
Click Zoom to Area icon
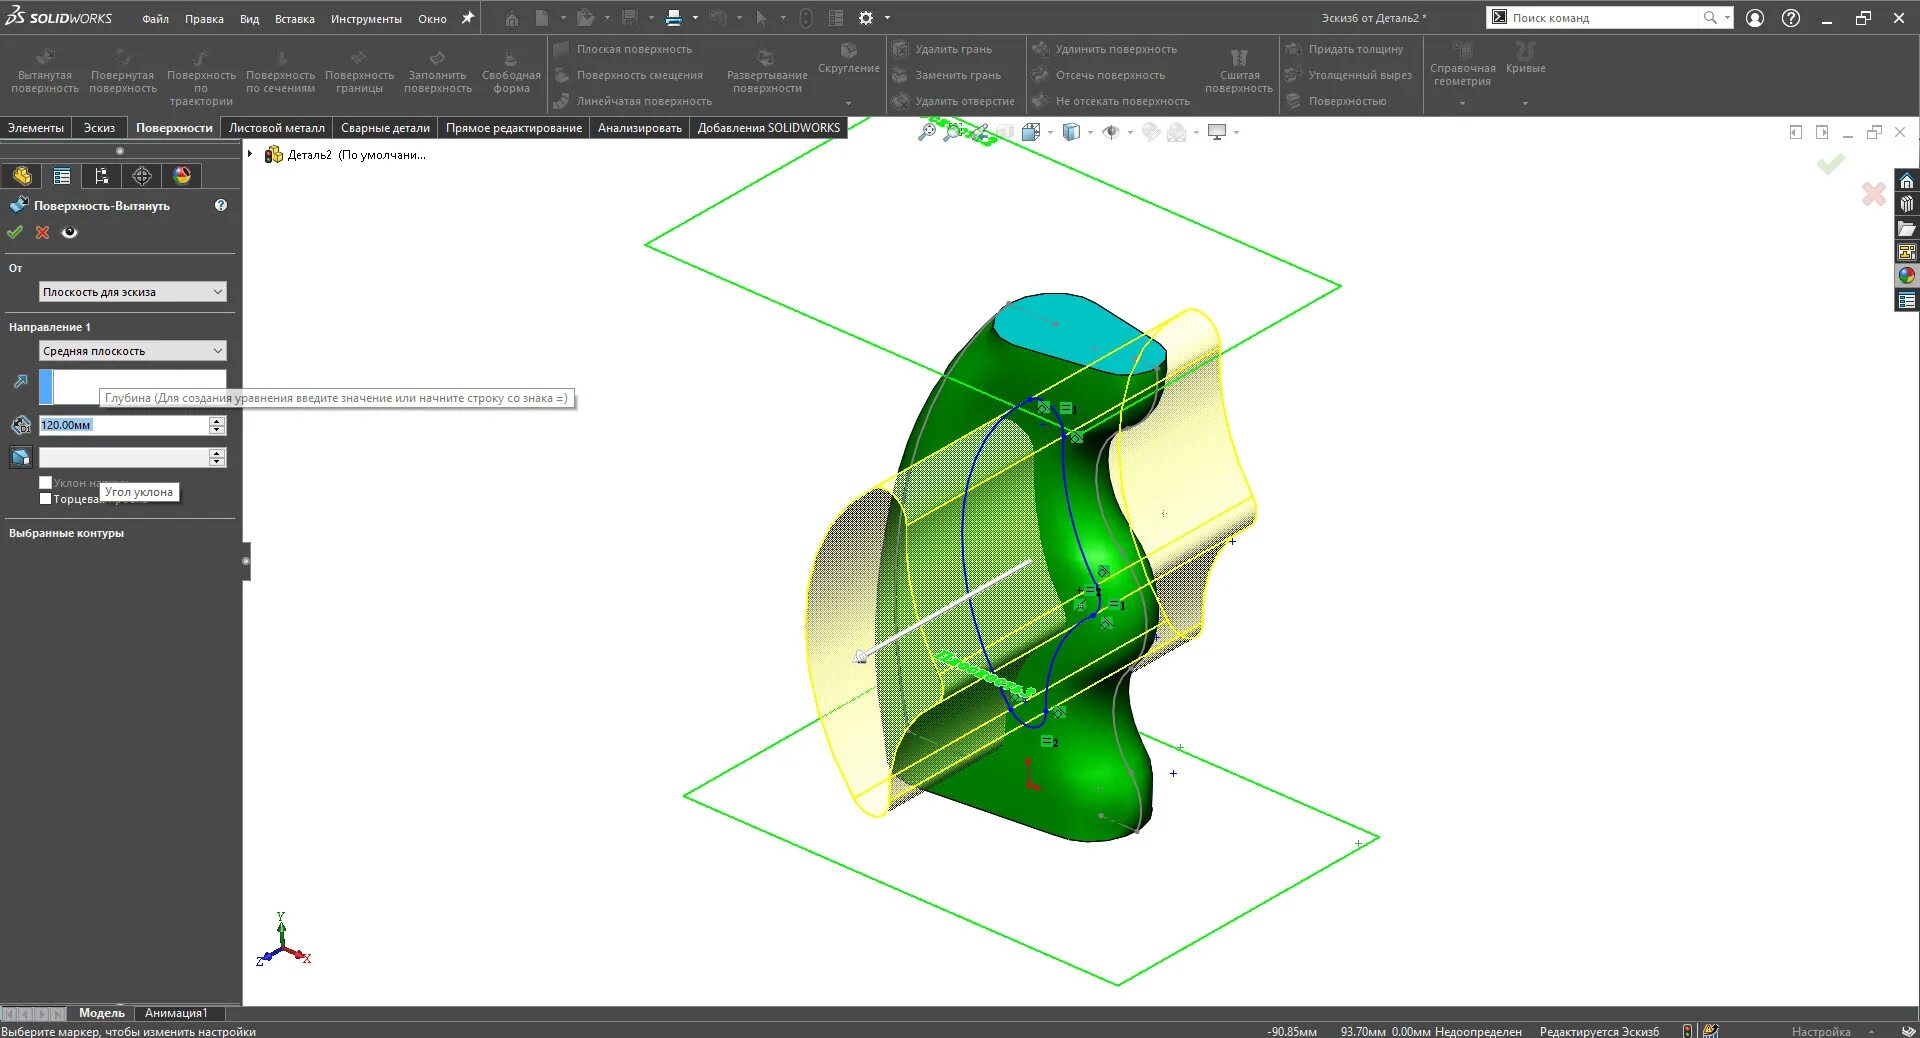[953, 132]
